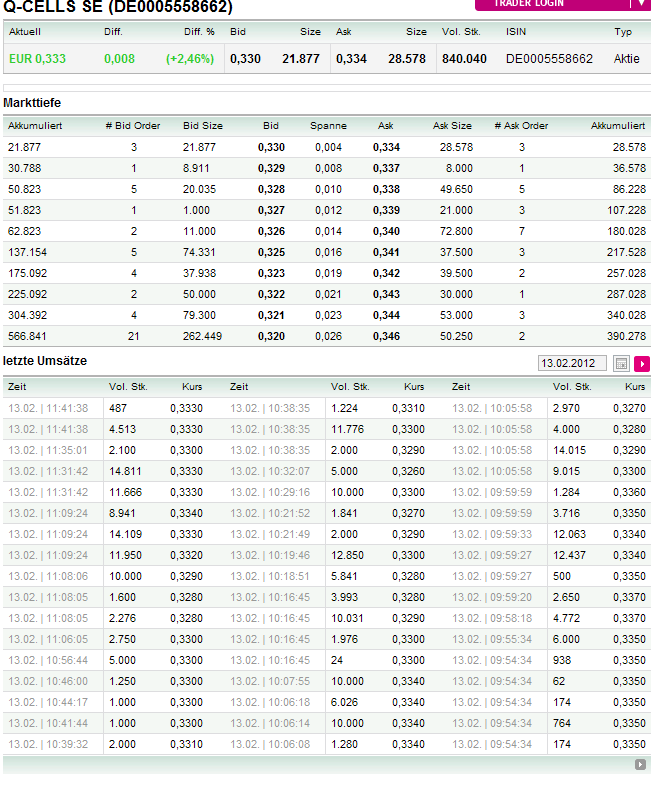Click the ISIN value DE0005558662
The image size is (662, 789).
(549, 59)
